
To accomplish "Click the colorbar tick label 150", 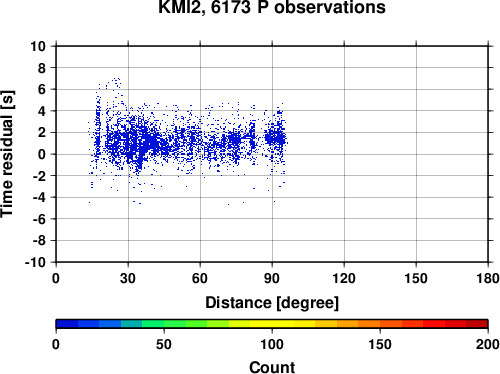I will point(380,345).
